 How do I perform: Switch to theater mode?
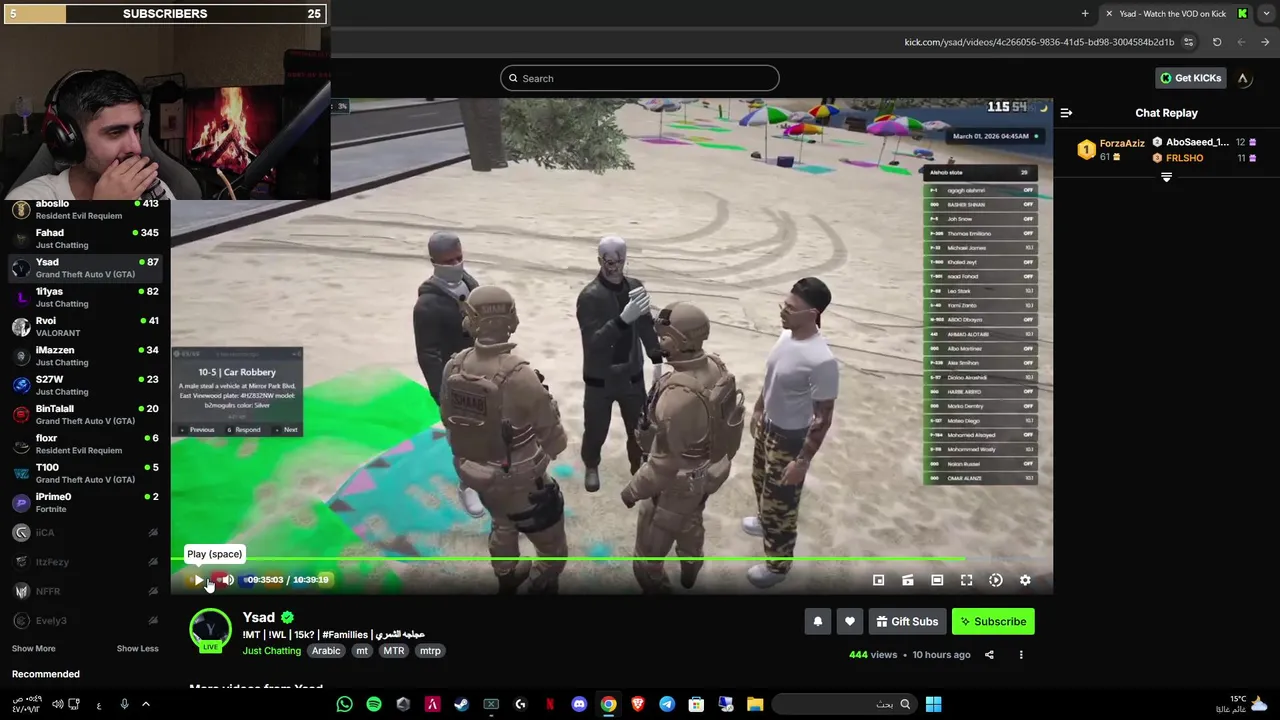tap(937, 580)
